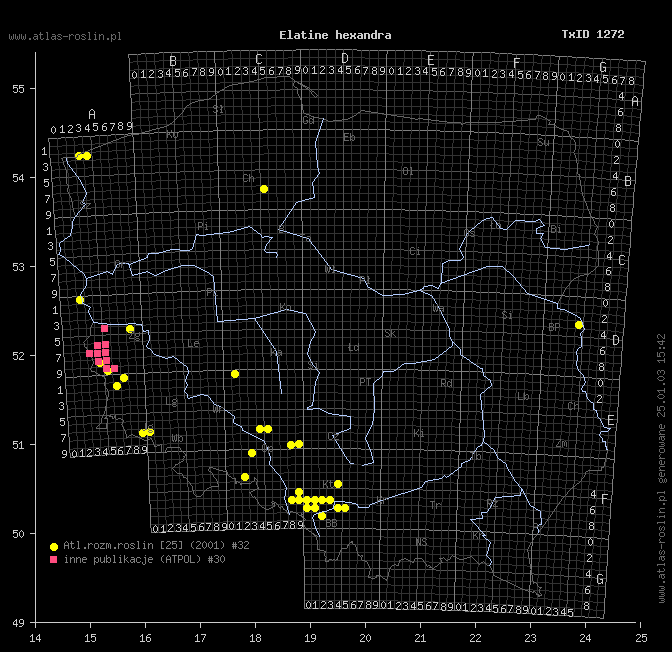Click the 'Elatine hexandra' map title

335,35
